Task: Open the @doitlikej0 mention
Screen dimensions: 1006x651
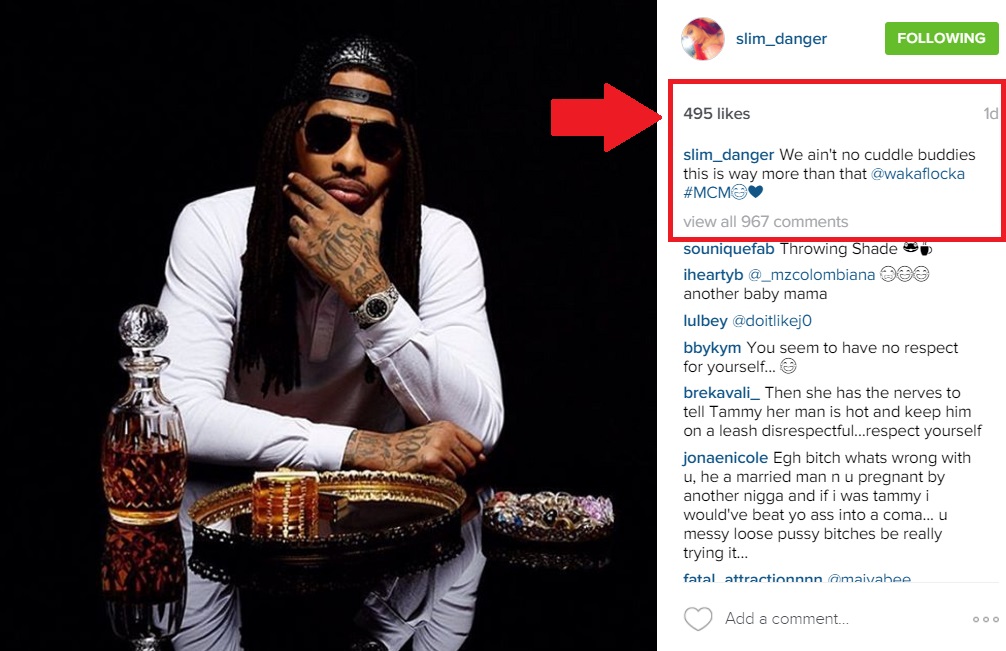Action: 772,321
